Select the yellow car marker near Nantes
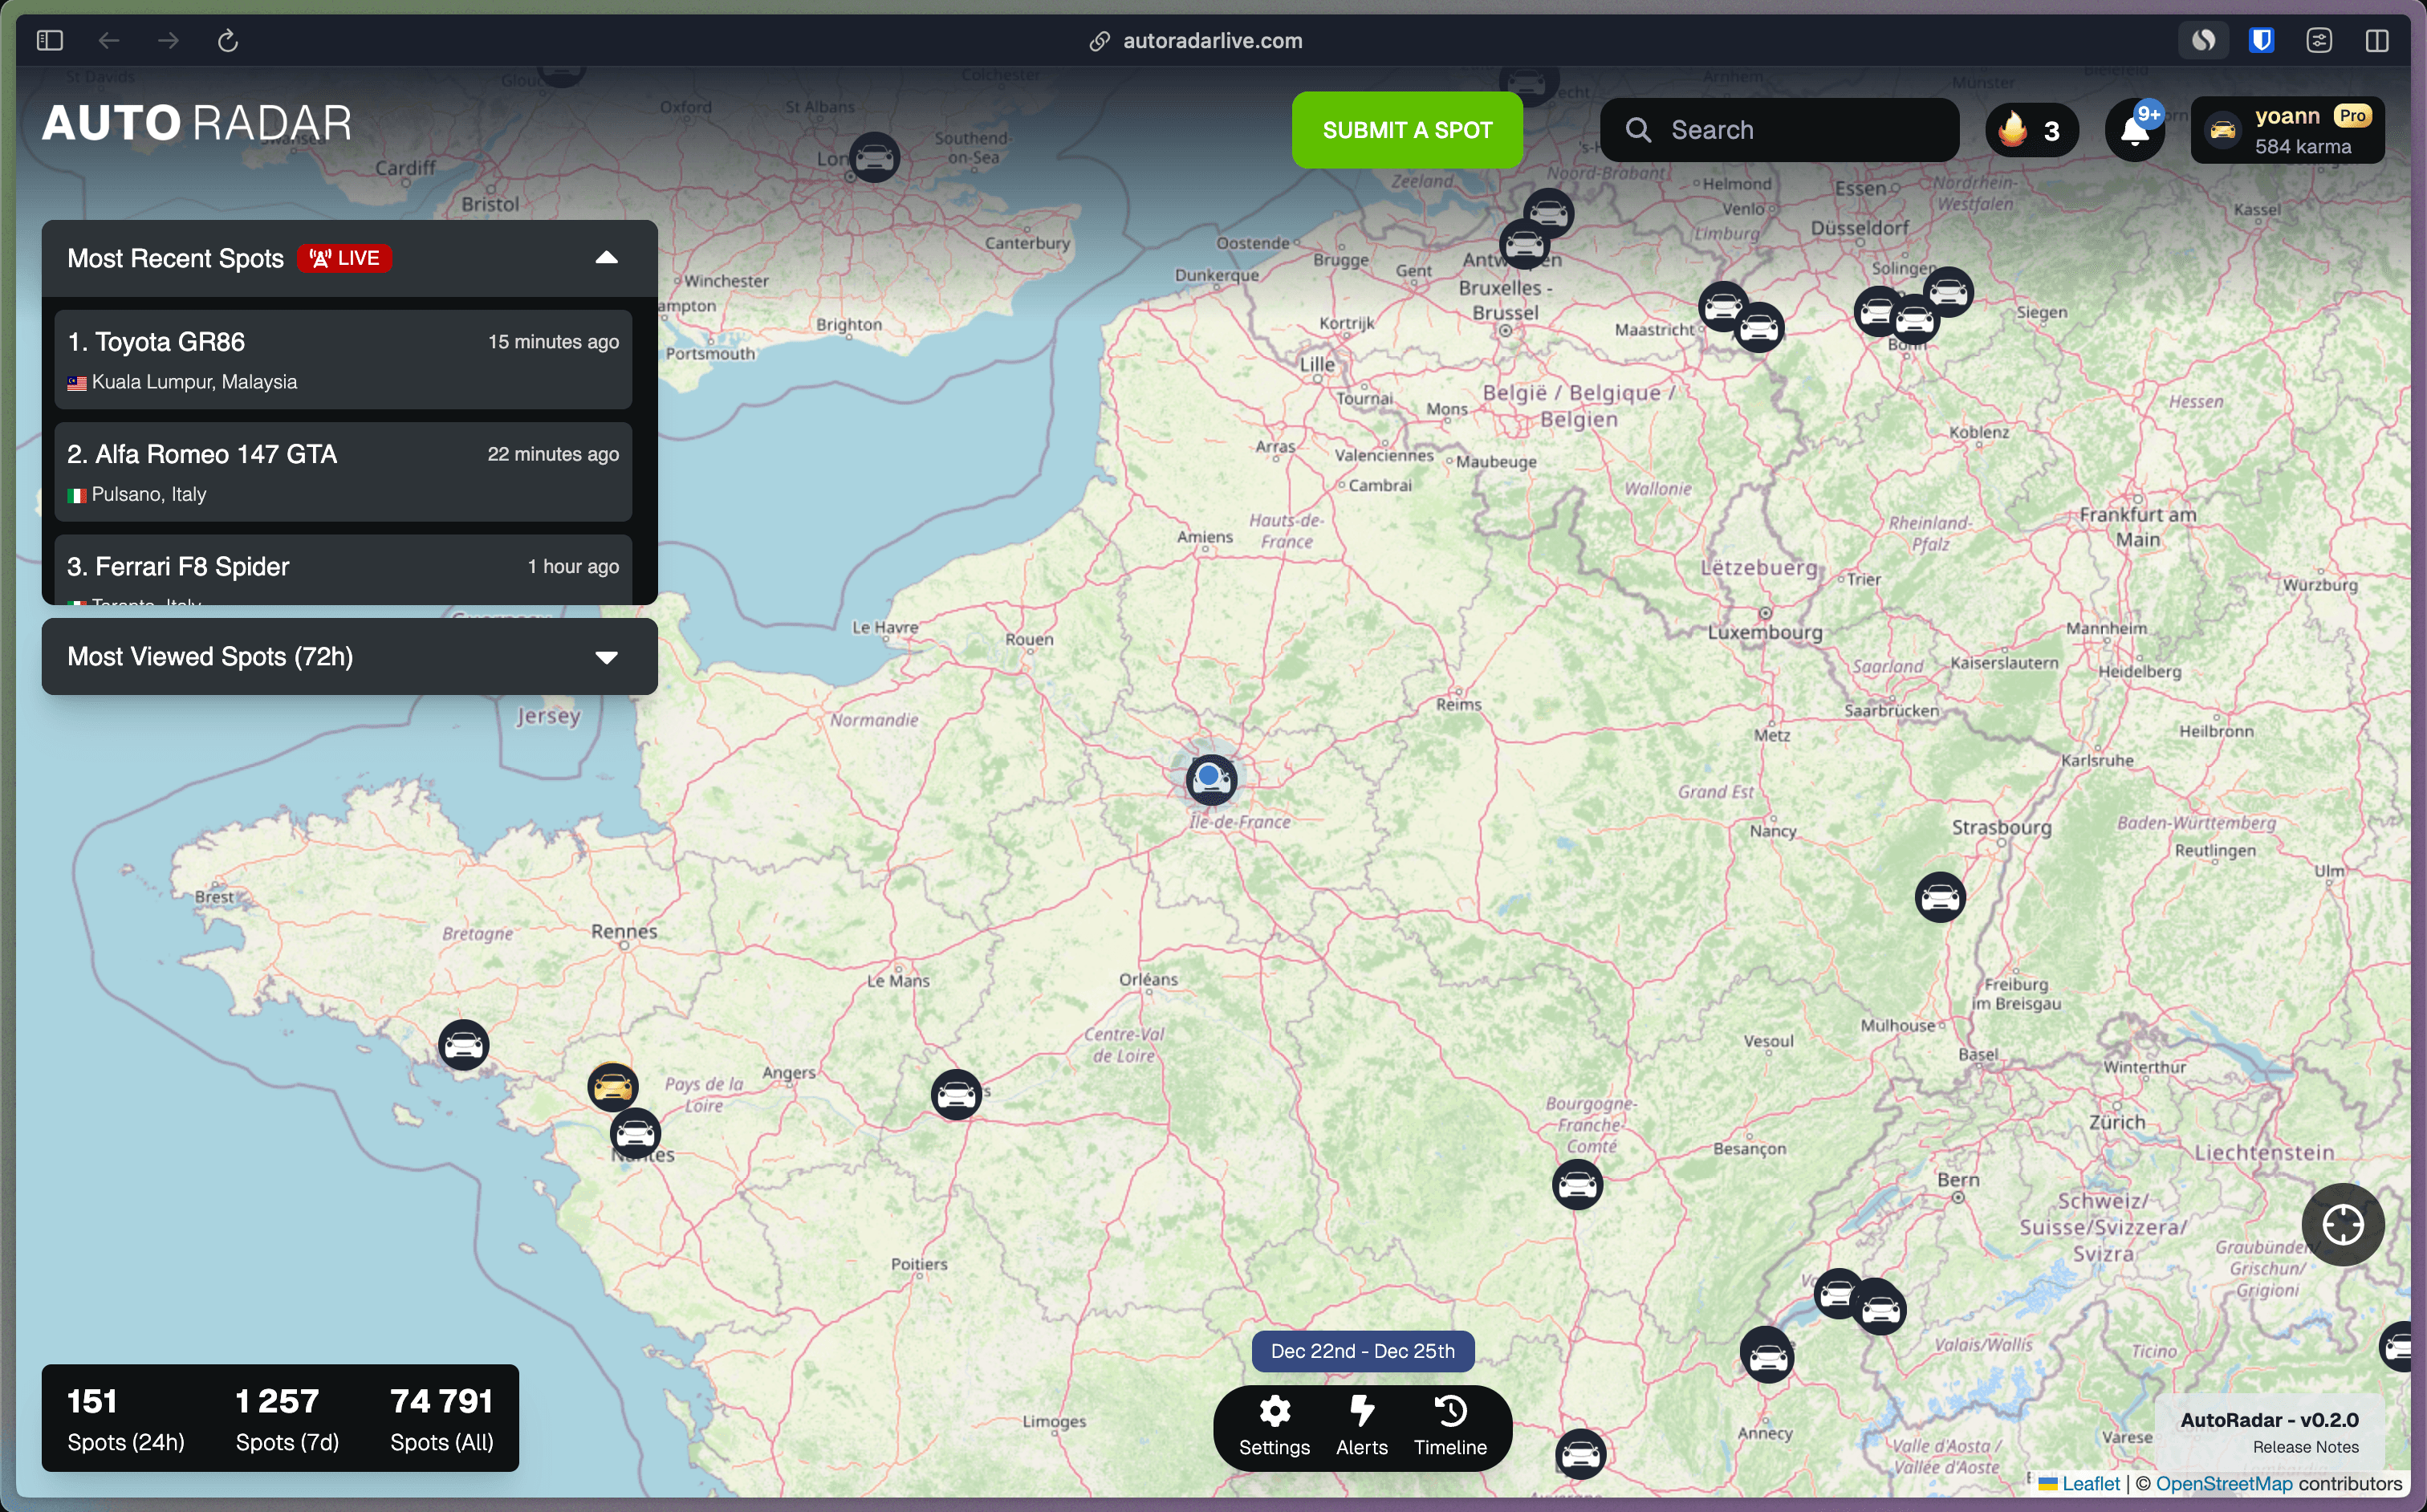 612,1087
